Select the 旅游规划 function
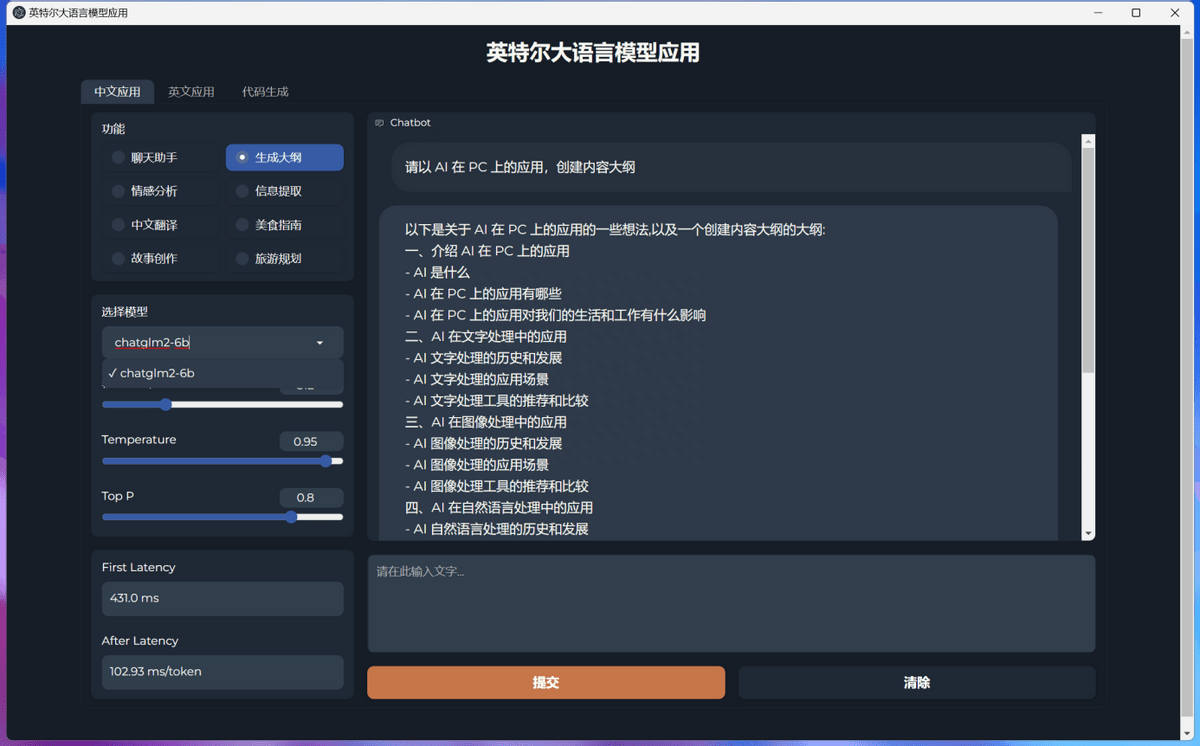This screenshot has width=1200, height=746. pos(283,258)
